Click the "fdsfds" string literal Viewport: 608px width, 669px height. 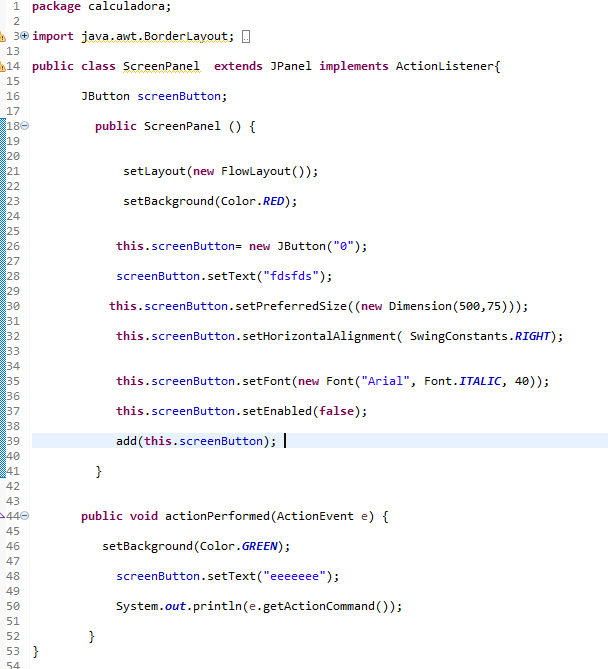click(x=291, y=276)
